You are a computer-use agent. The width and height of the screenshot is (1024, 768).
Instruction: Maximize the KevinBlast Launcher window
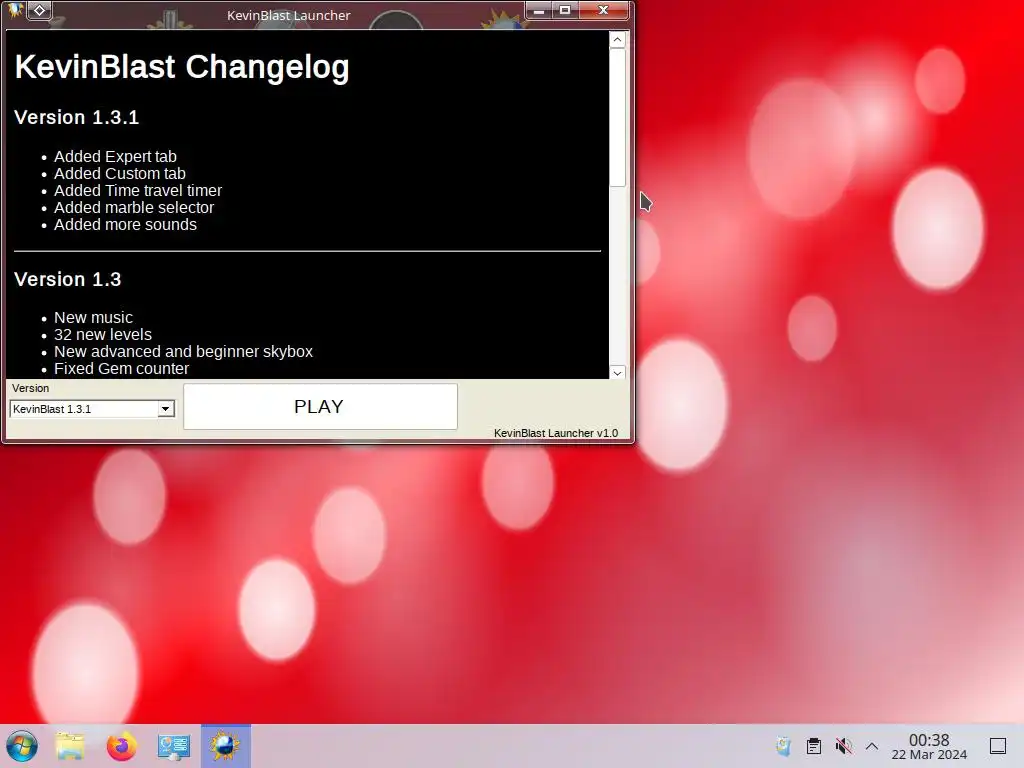pos(565,10)
